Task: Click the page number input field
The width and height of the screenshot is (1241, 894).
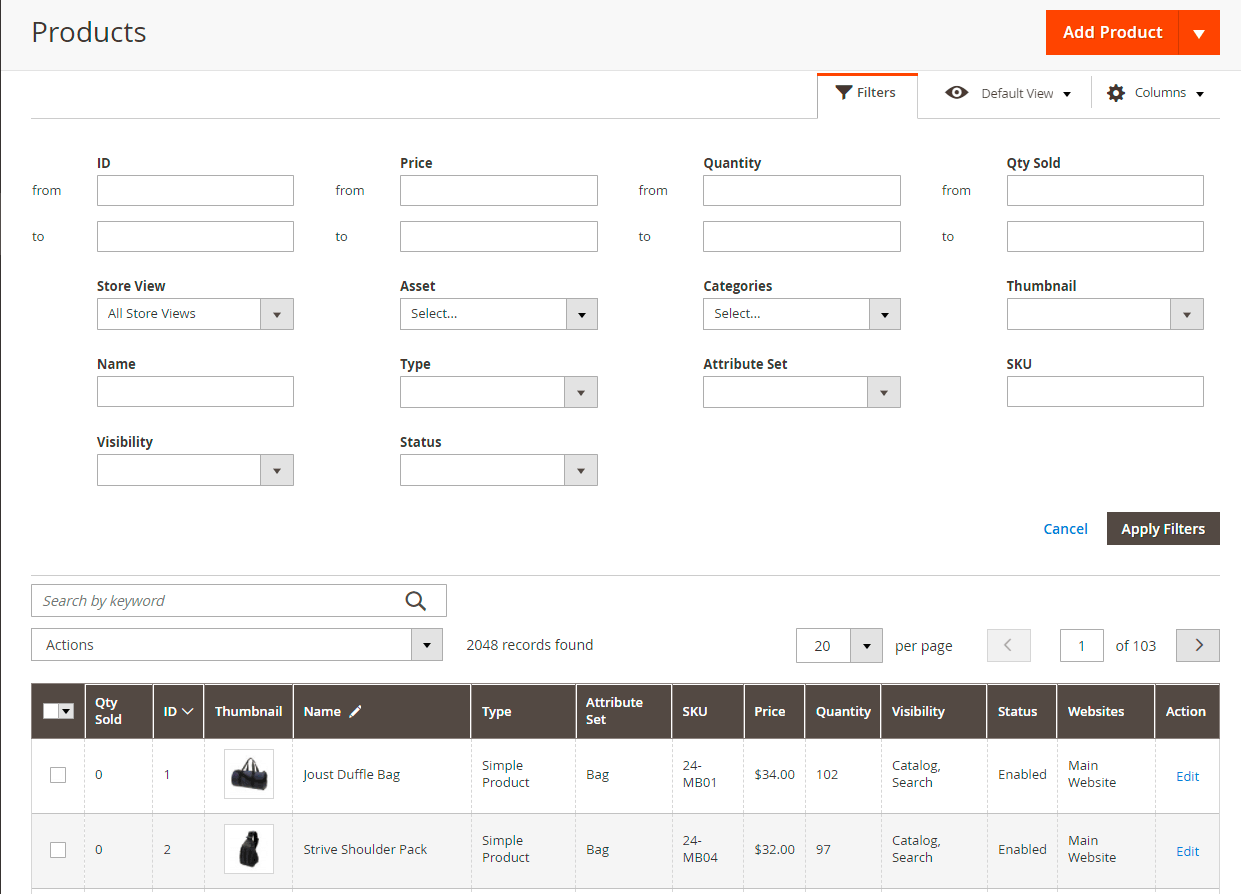Action: pos(1081,645)
